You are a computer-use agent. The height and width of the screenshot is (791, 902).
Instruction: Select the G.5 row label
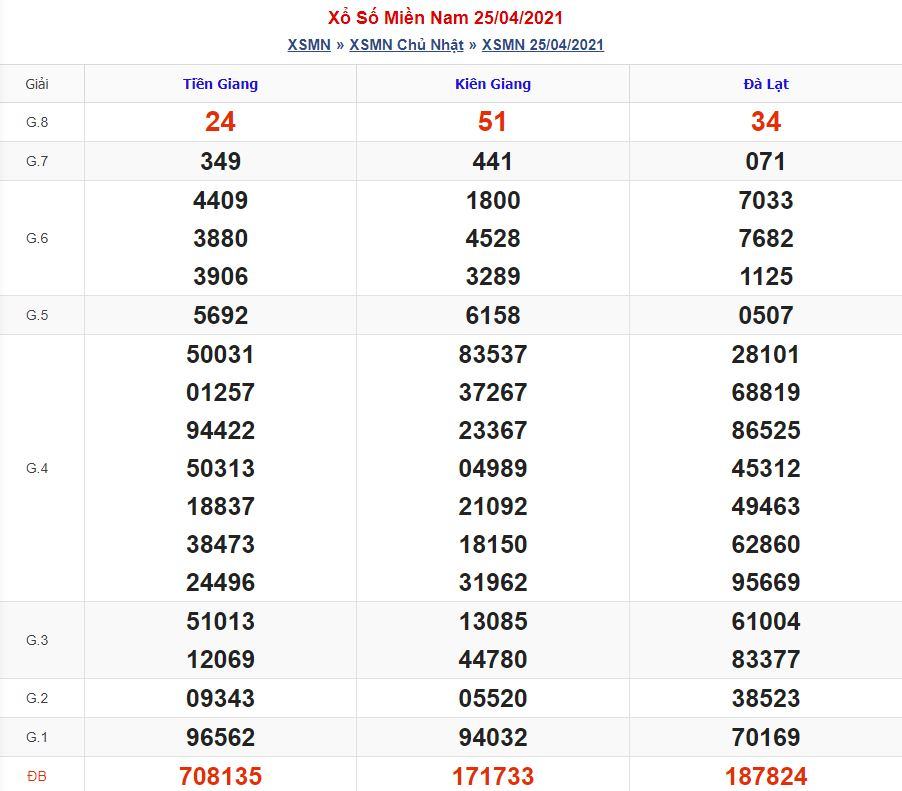click(x=37, y=315)
